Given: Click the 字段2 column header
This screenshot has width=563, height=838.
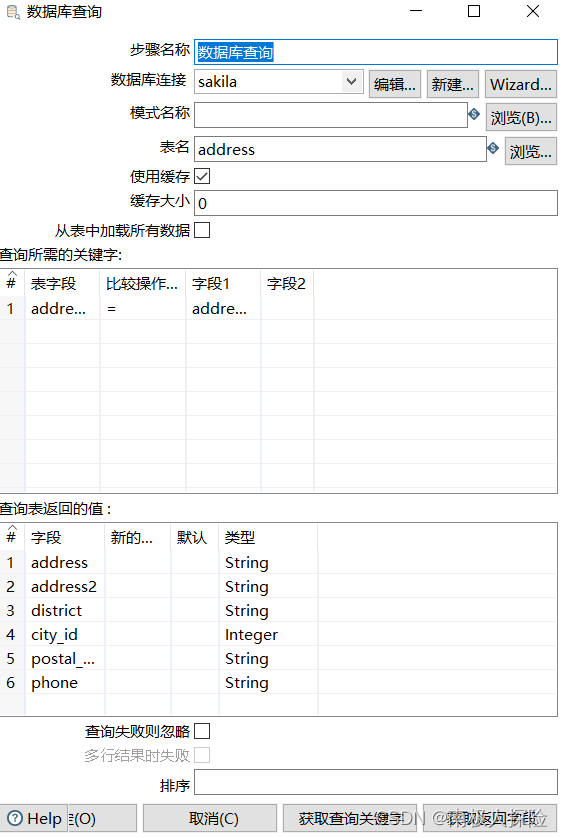Looking at the screenshot, I should [287, 283].
